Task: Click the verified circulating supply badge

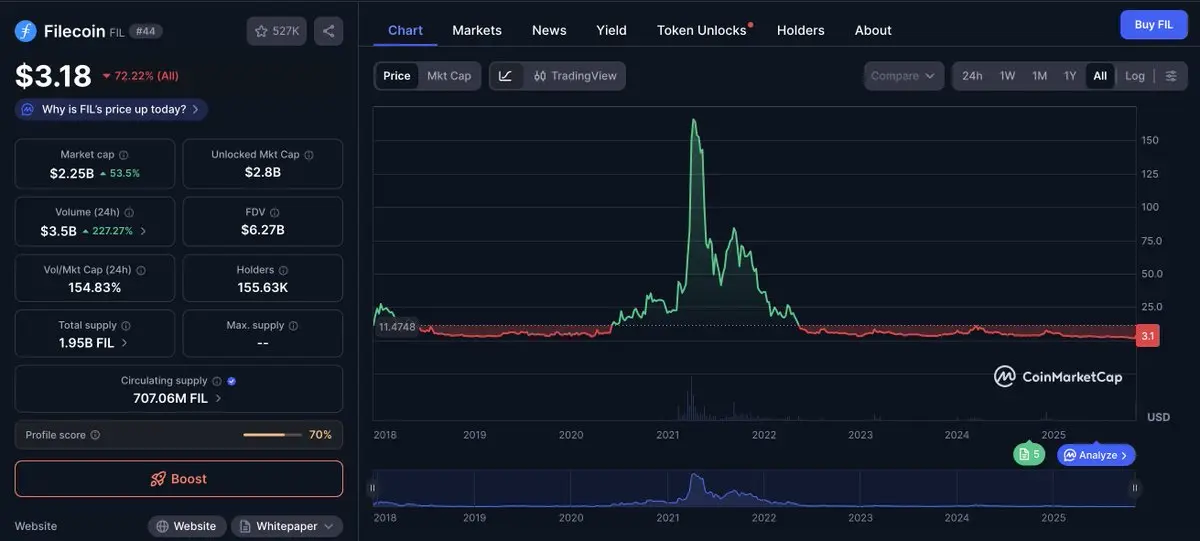Action: pos(232,381)
